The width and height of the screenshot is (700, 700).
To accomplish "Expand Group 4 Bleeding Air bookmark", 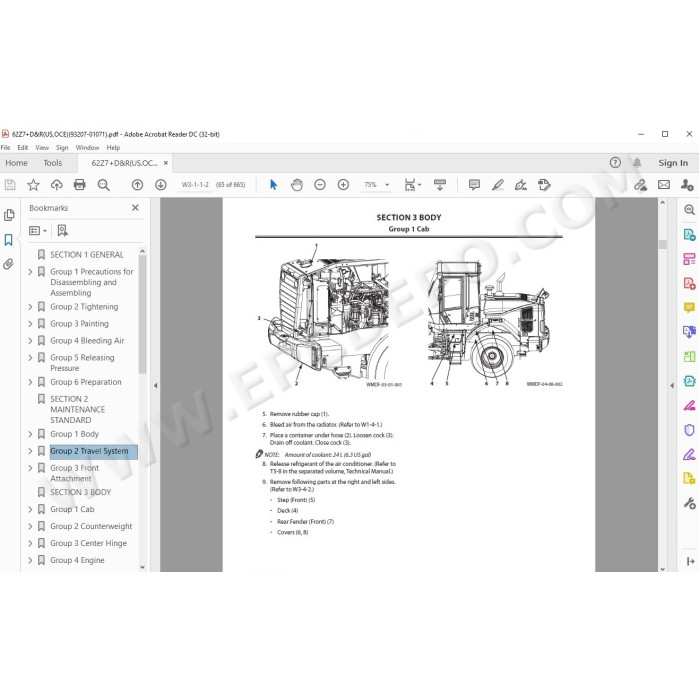I will [30, 341].
